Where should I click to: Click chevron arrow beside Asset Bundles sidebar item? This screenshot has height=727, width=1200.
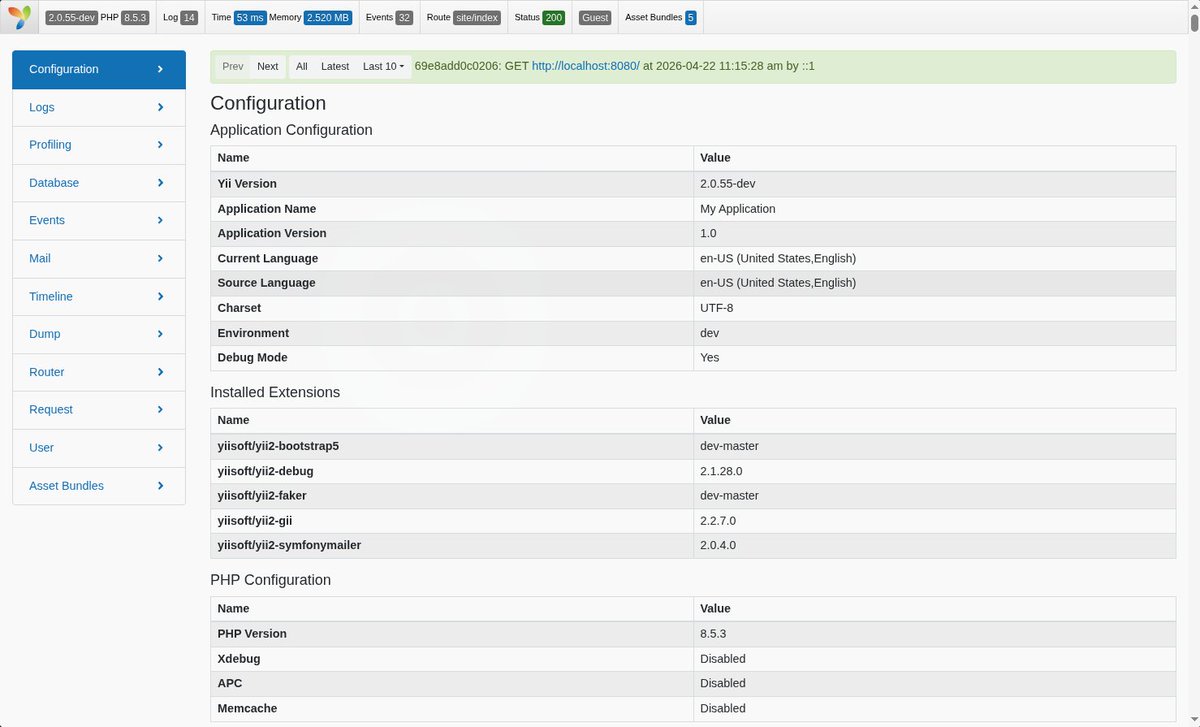[160, 485]
